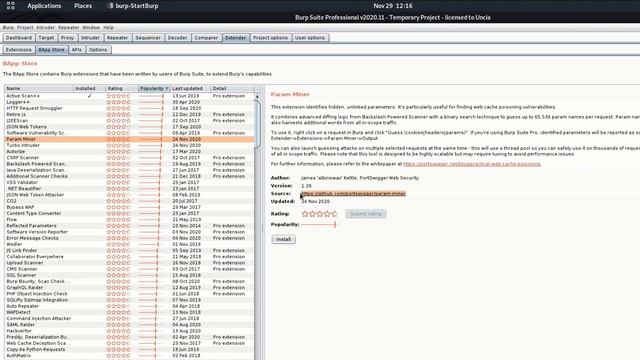Open the web cache poisoning whitepaper link
This screenshot has height=360, width=640.
pyautogui.click(x=472, y=164)
